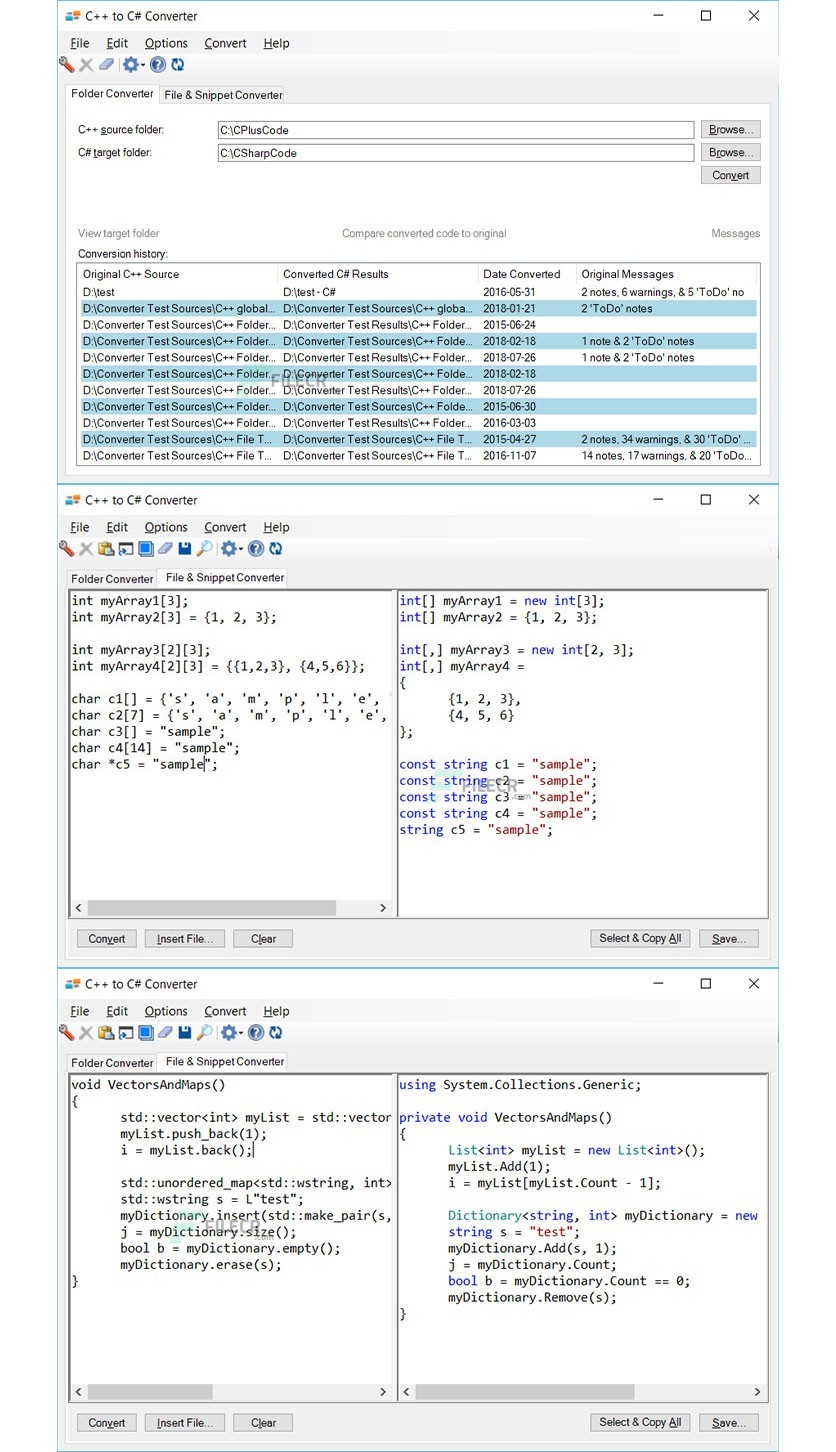Image resolution: width=836 pixels, height=1452 pixels.
Task: Click floppy disk Save icon in middle window
Action: point(185,549)
